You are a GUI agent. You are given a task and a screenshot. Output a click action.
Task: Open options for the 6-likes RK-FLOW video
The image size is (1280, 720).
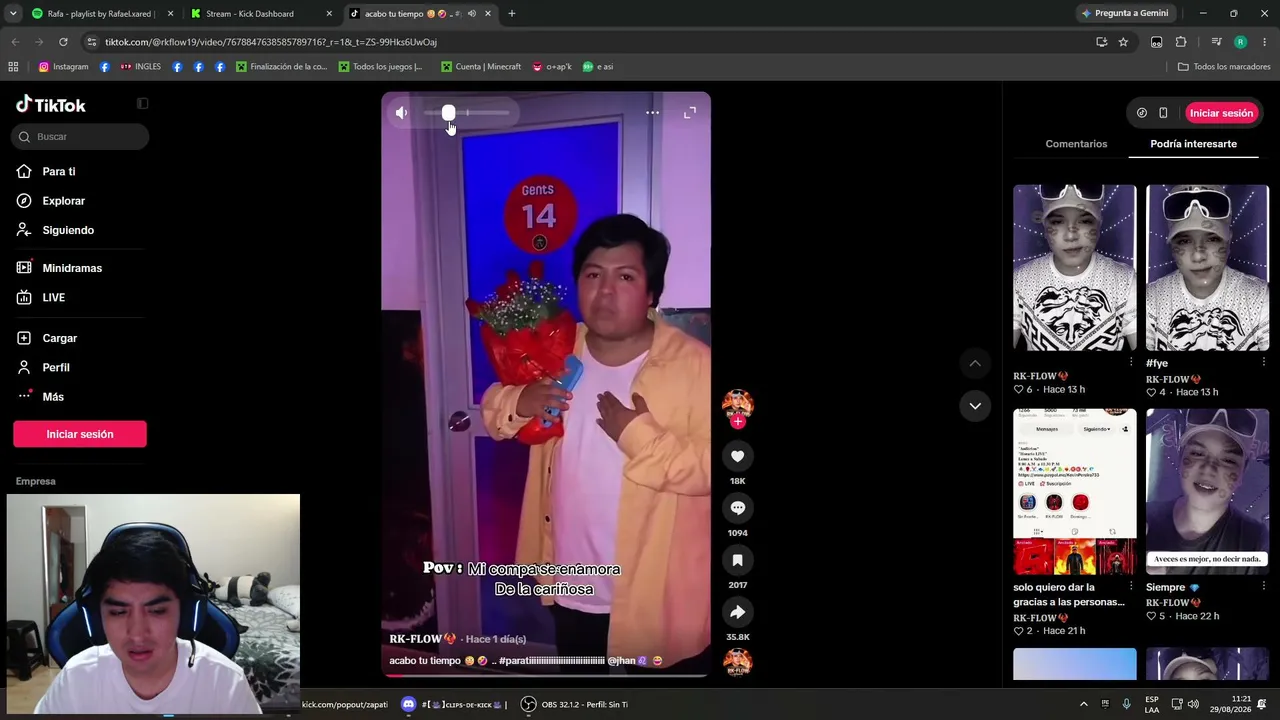(x=1131, y=362)
